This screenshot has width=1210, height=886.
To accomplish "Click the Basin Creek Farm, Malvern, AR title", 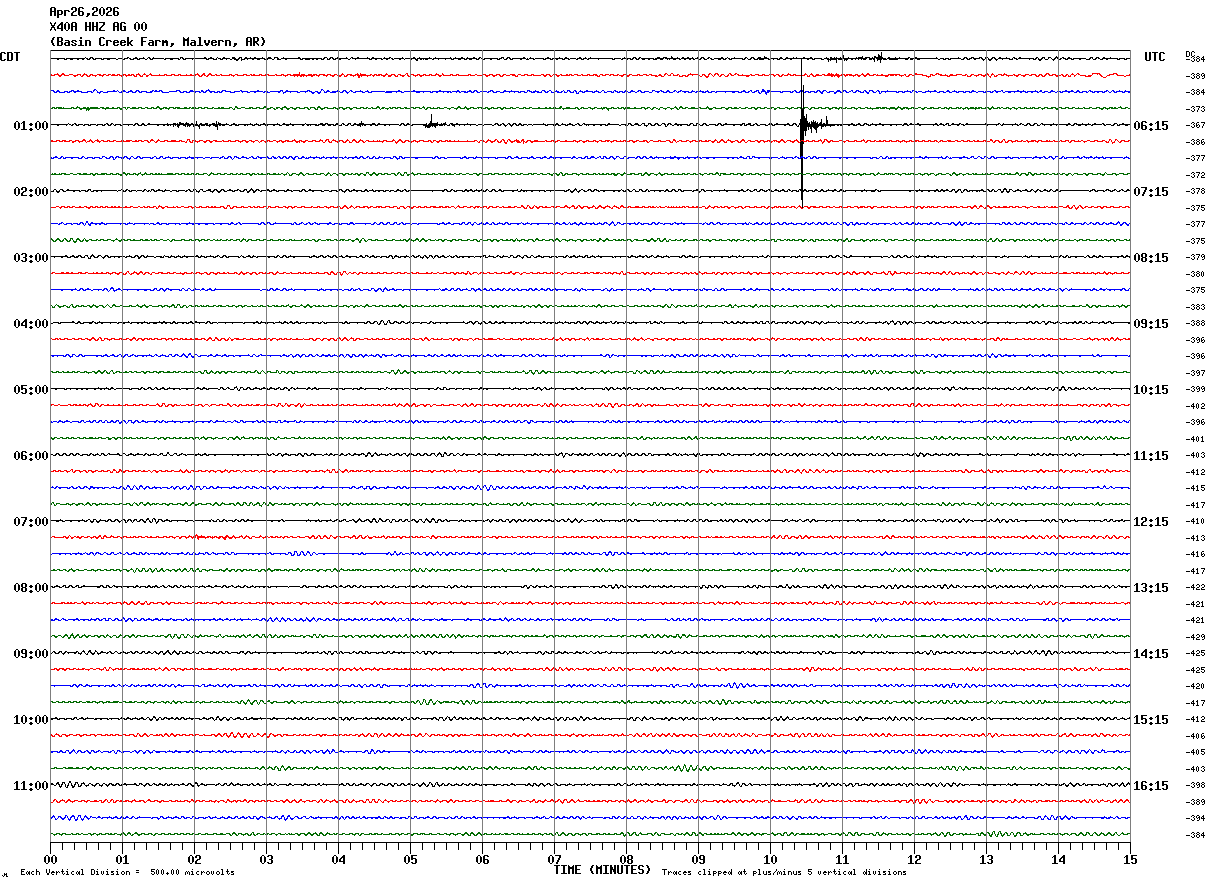I will point(158,42).
